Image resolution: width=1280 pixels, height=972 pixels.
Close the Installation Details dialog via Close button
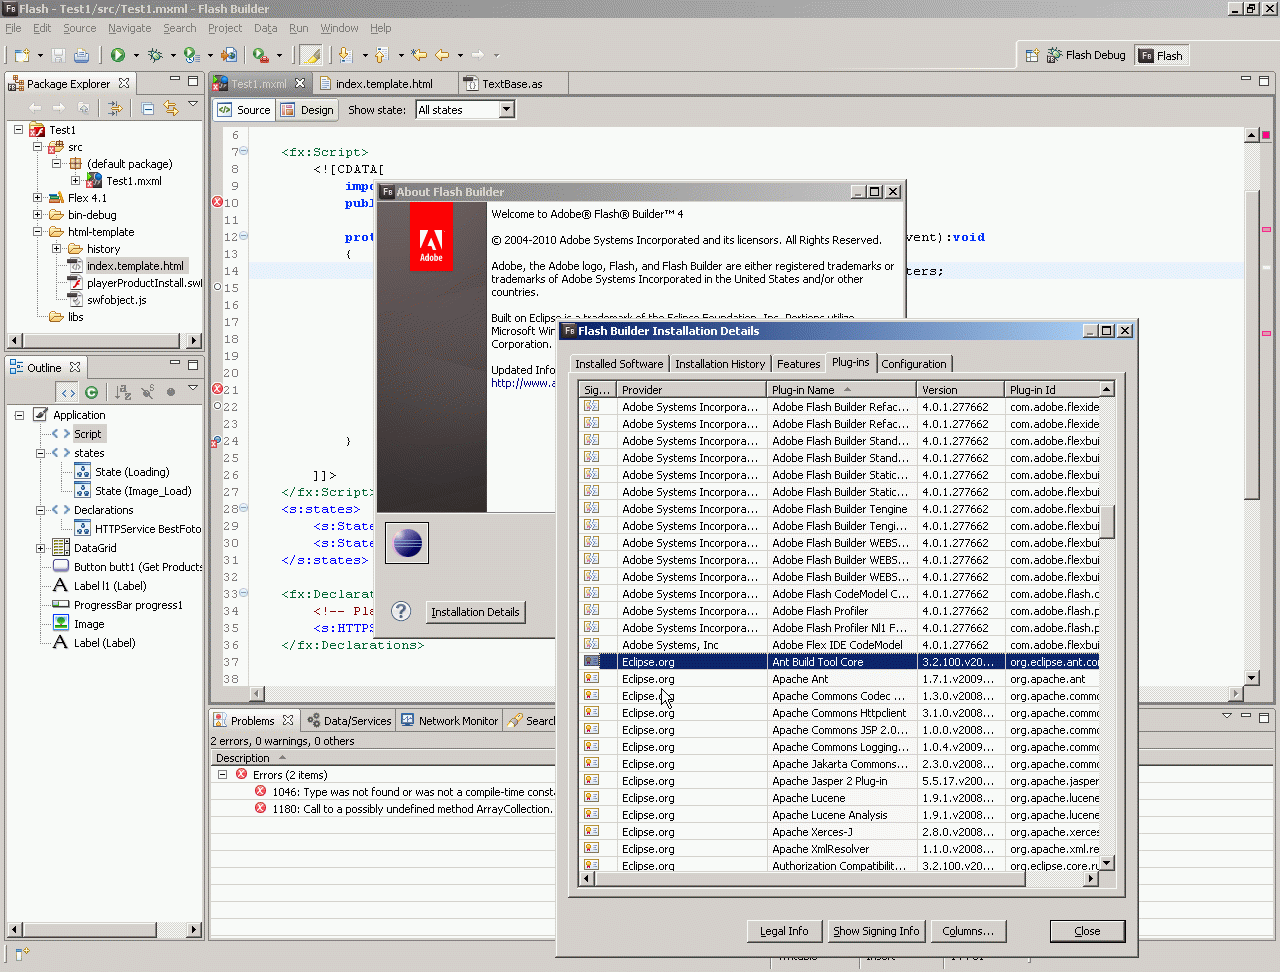(x=1087, y=931)
